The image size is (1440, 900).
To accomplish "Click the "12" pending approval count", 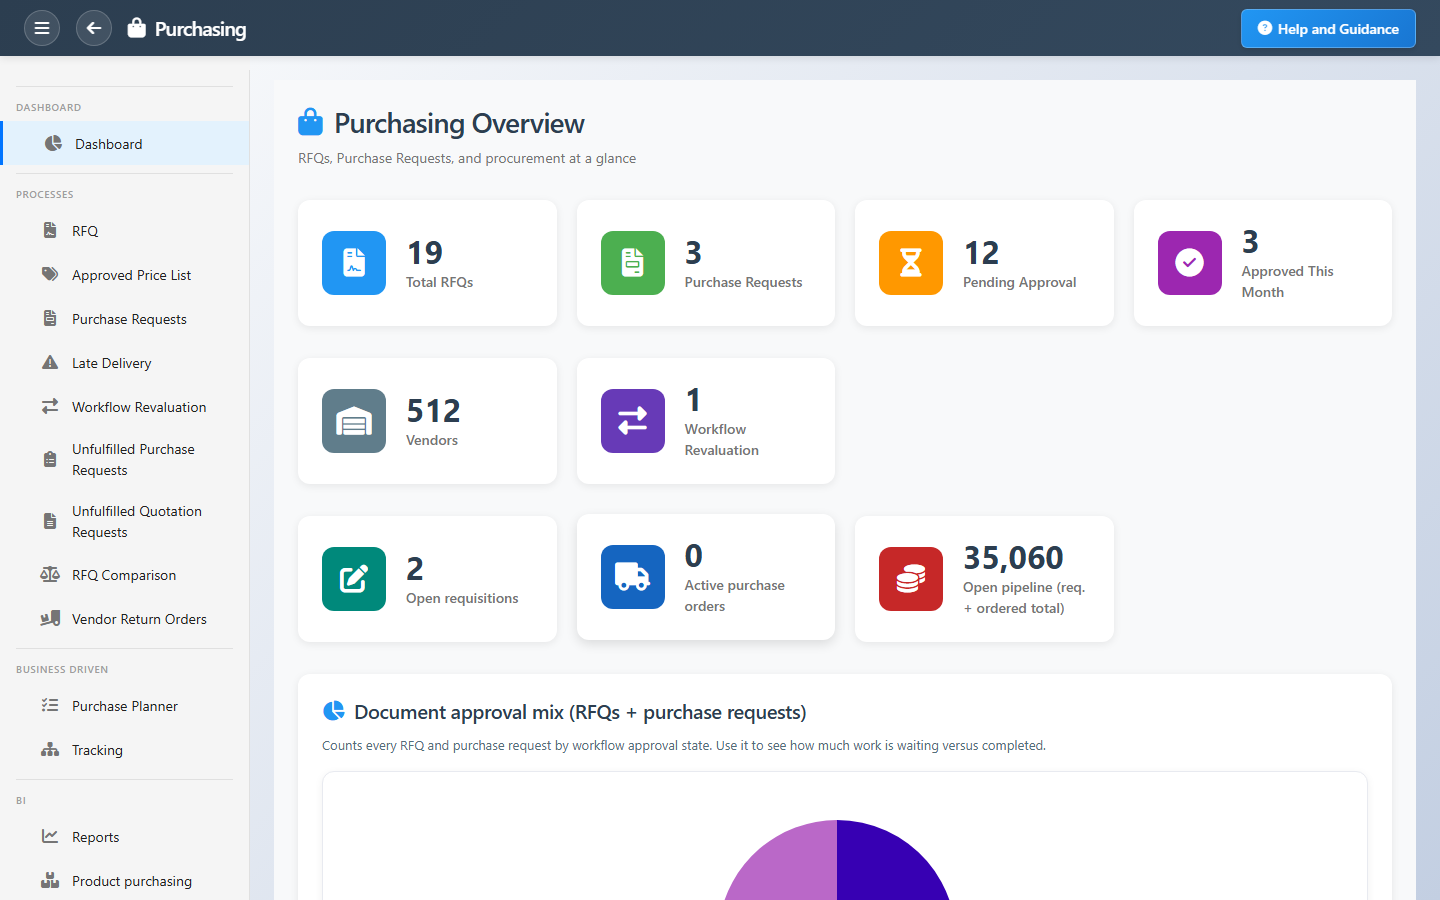I will (x=982, y=253).
